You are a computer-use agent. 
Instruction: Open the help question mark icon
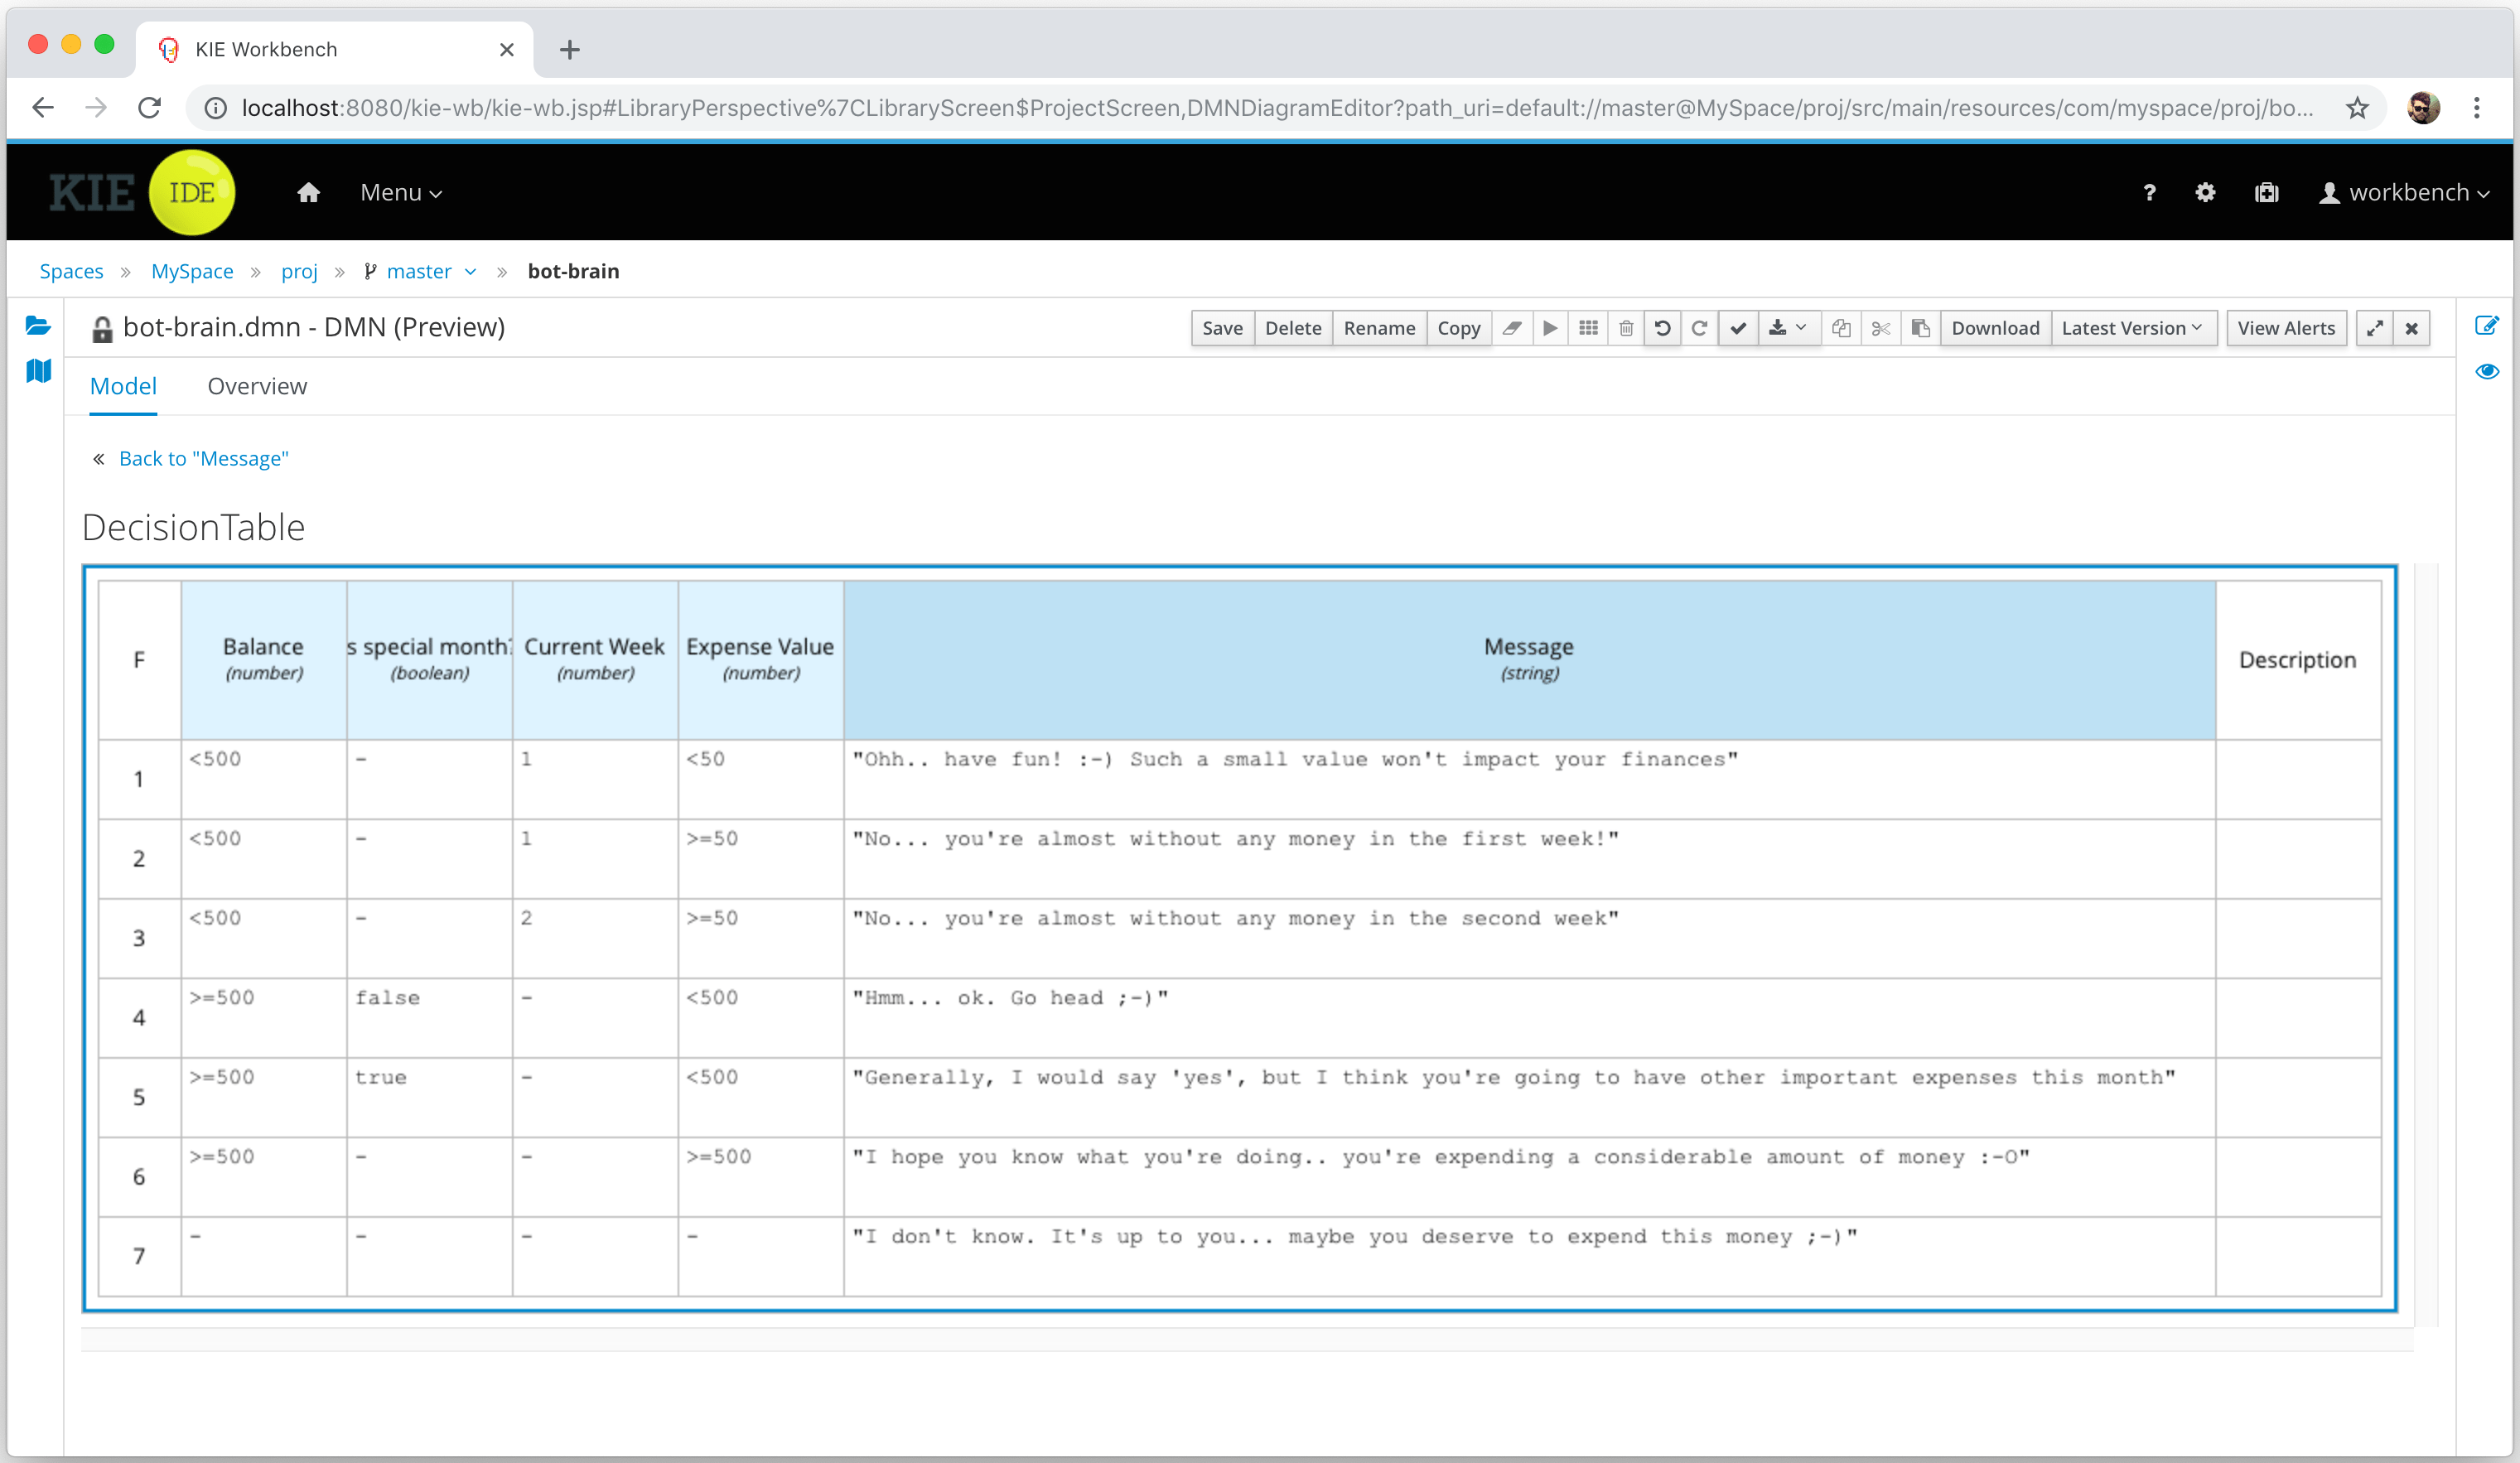point(2149,192)
